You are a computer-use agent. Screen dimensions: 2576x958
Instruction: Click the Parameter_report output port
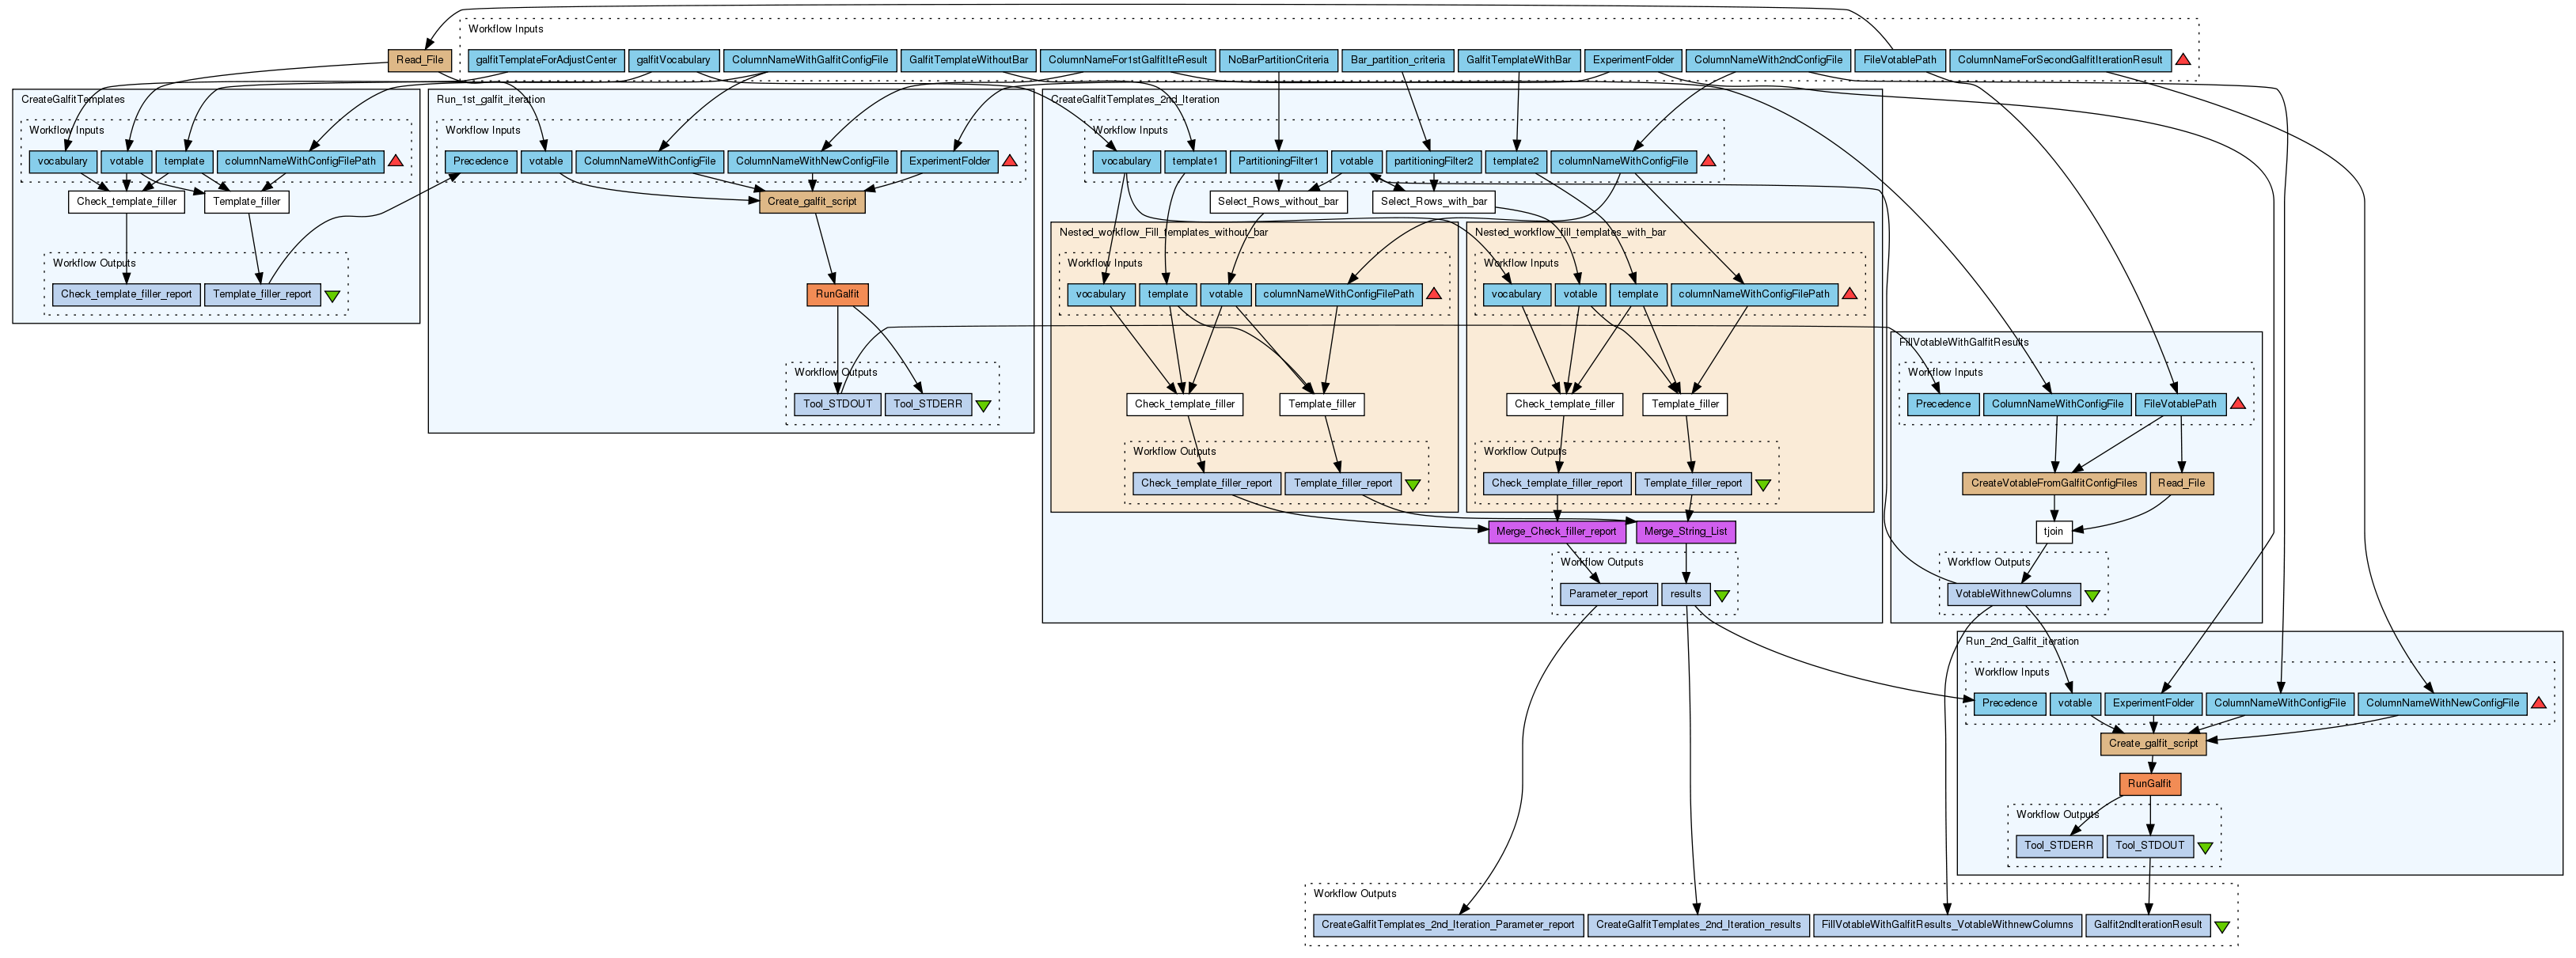click(1608, 594)
